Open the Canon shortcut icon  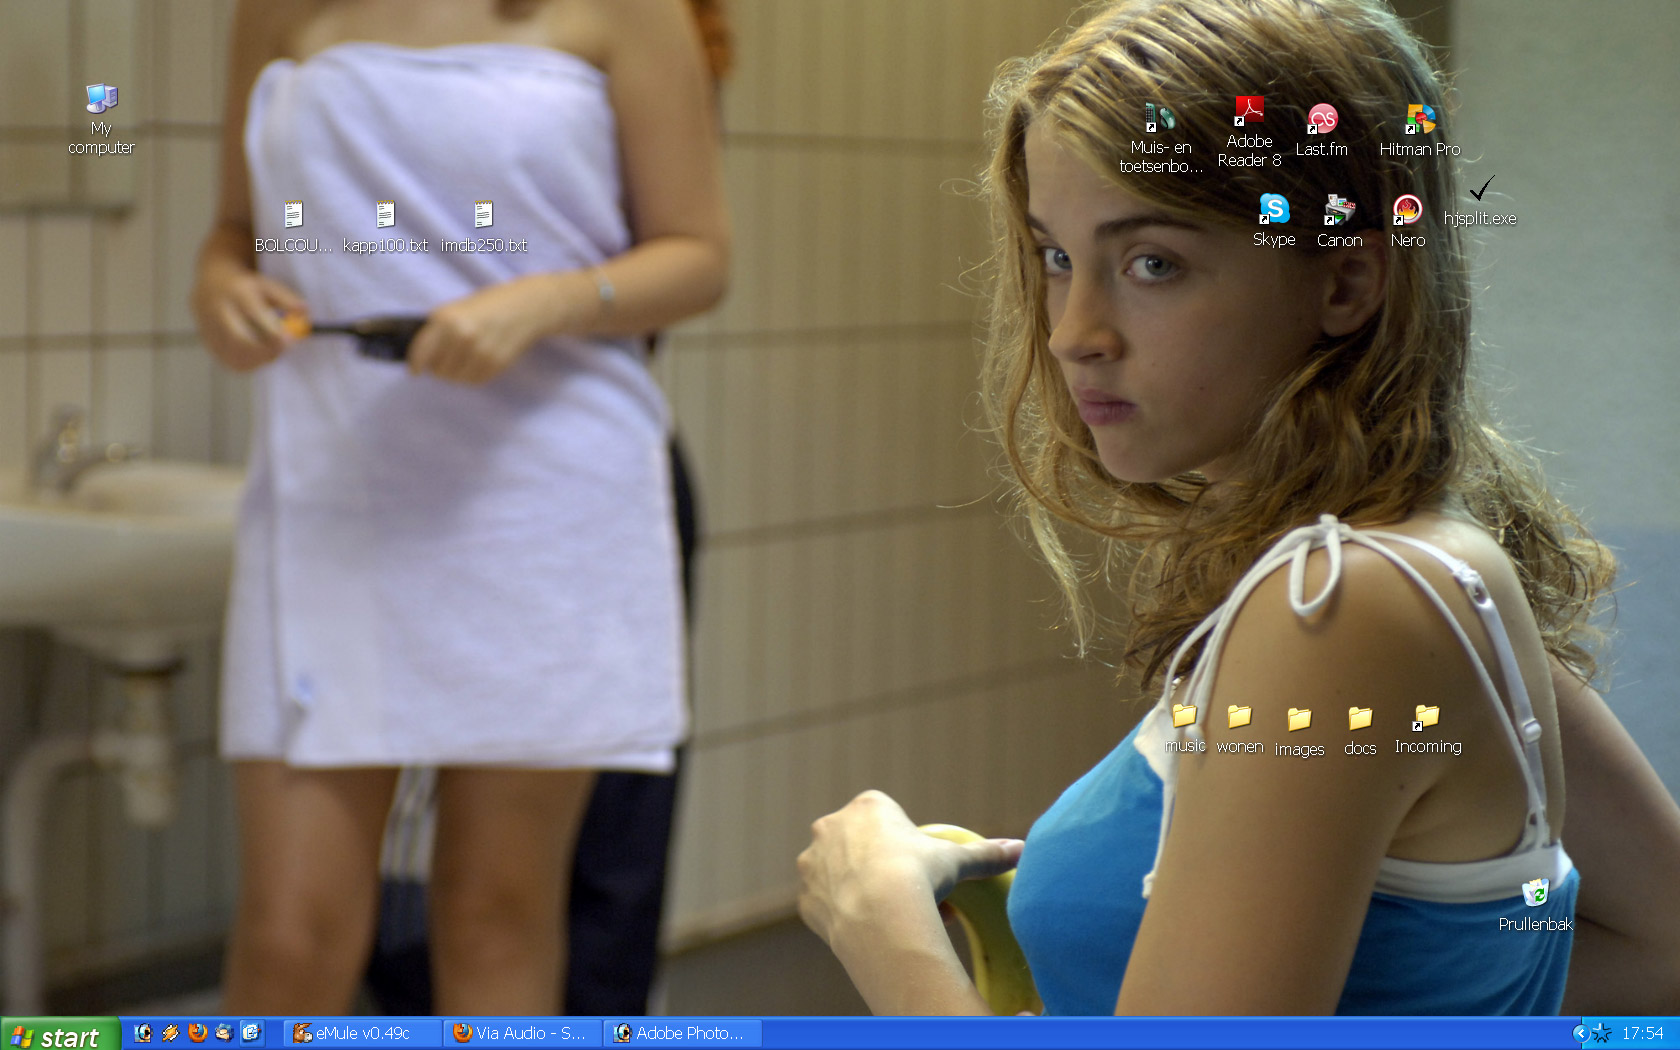(x=1339, y=210)
